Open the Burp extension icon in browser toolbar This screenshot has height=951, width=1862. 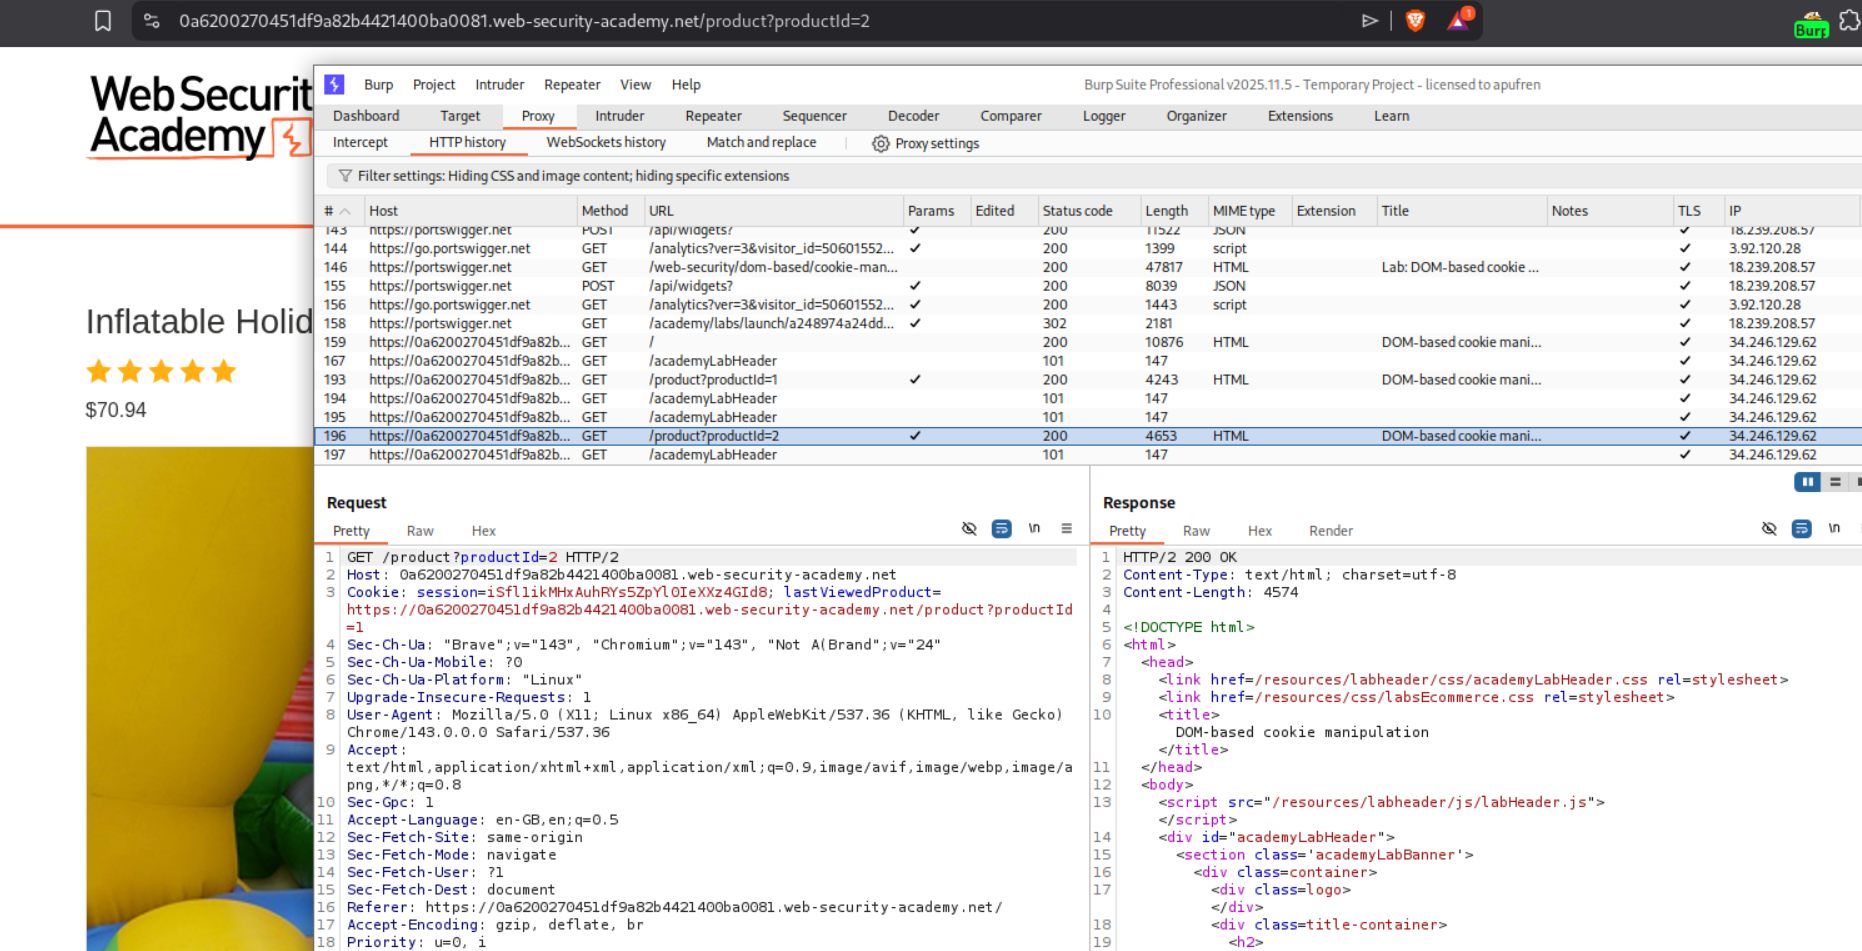pos(1811,24)
